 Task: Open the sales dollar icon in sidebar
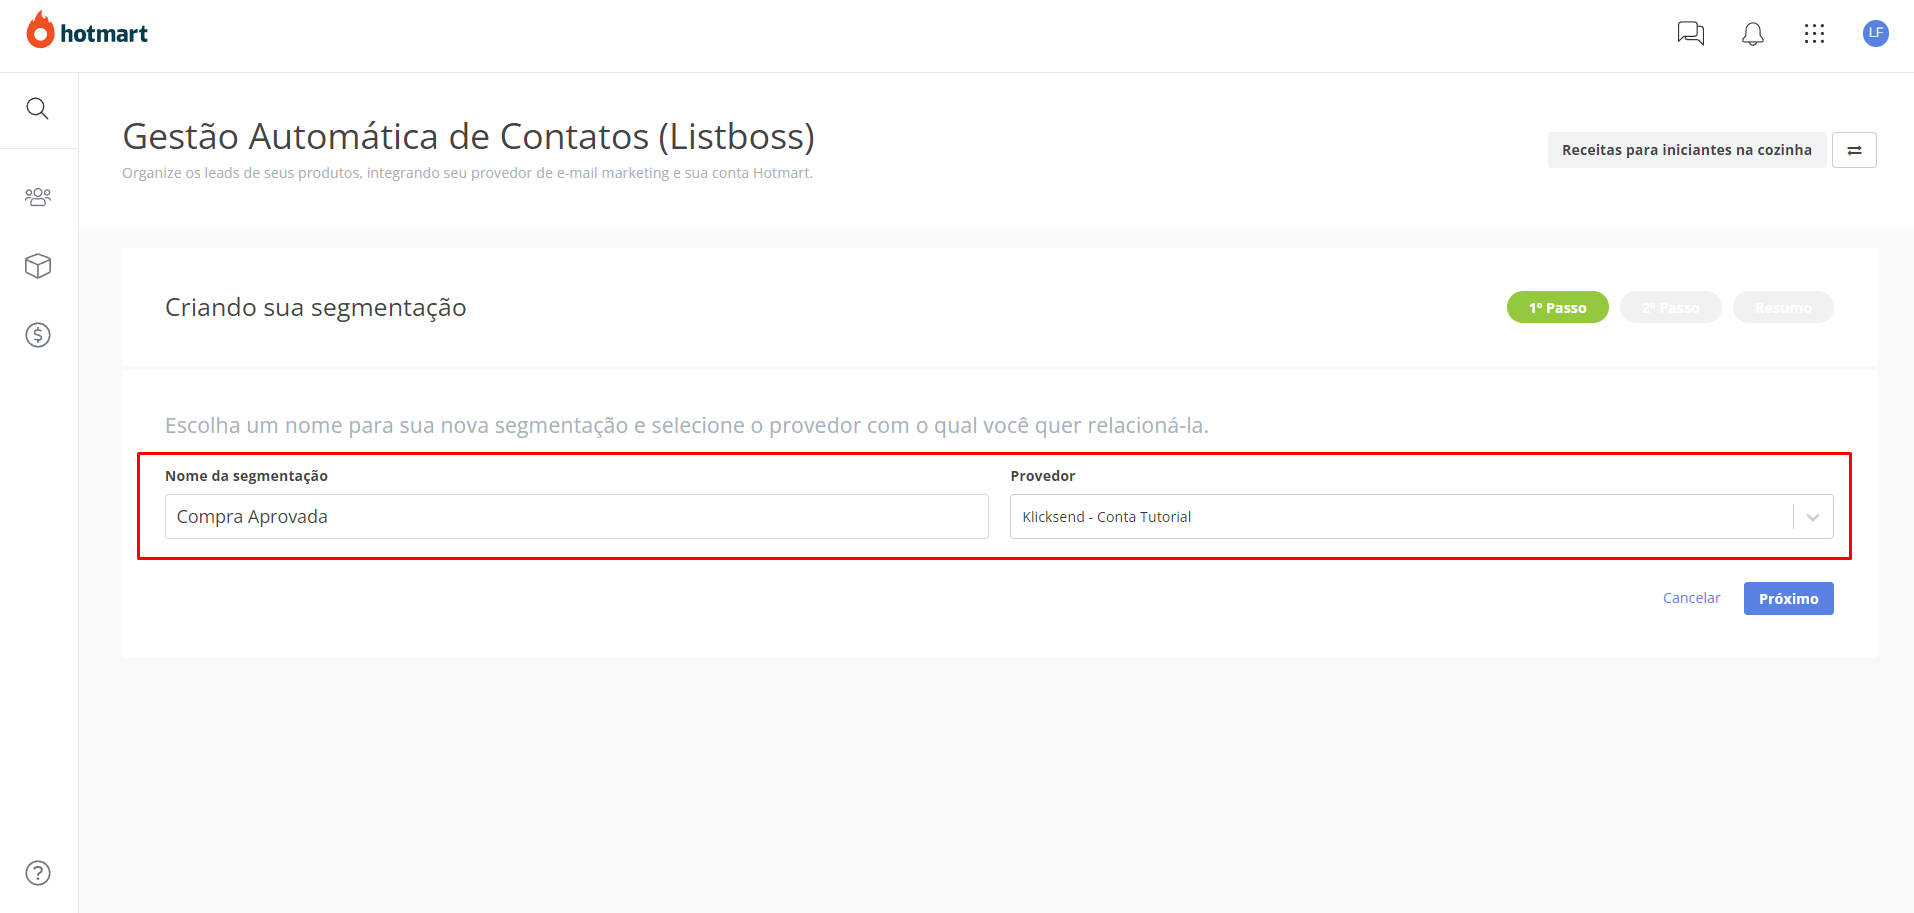pos(38,335)
